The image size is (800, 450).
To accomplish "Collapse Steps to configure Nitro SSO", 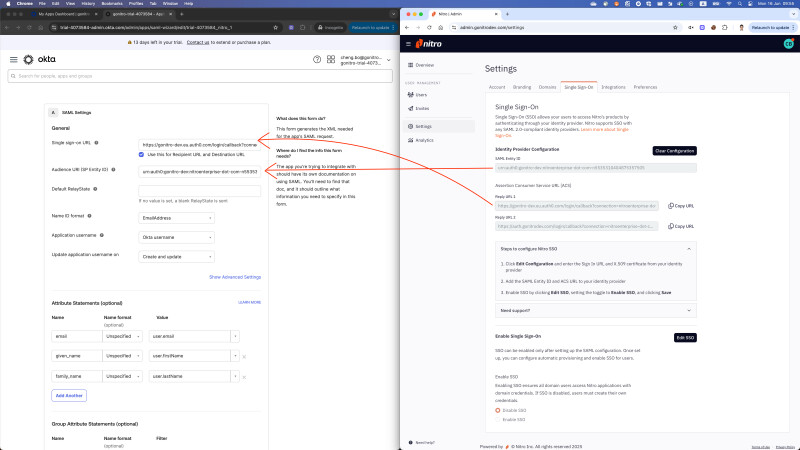I will (689, 249).
